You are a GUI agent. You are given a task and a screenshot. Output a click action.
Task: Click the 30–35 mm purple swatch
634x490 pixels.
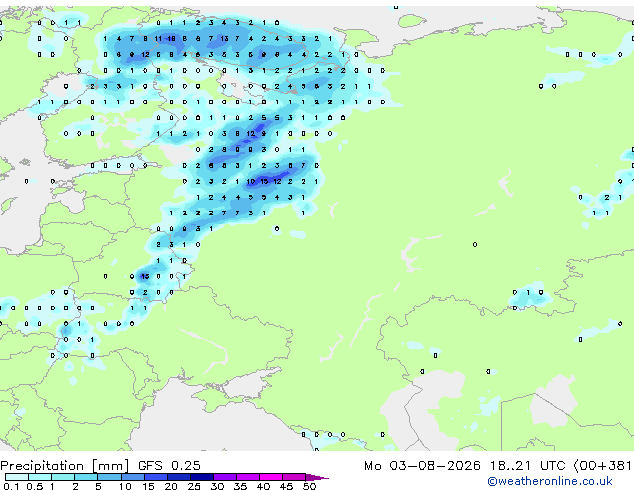tap(224, 477)
